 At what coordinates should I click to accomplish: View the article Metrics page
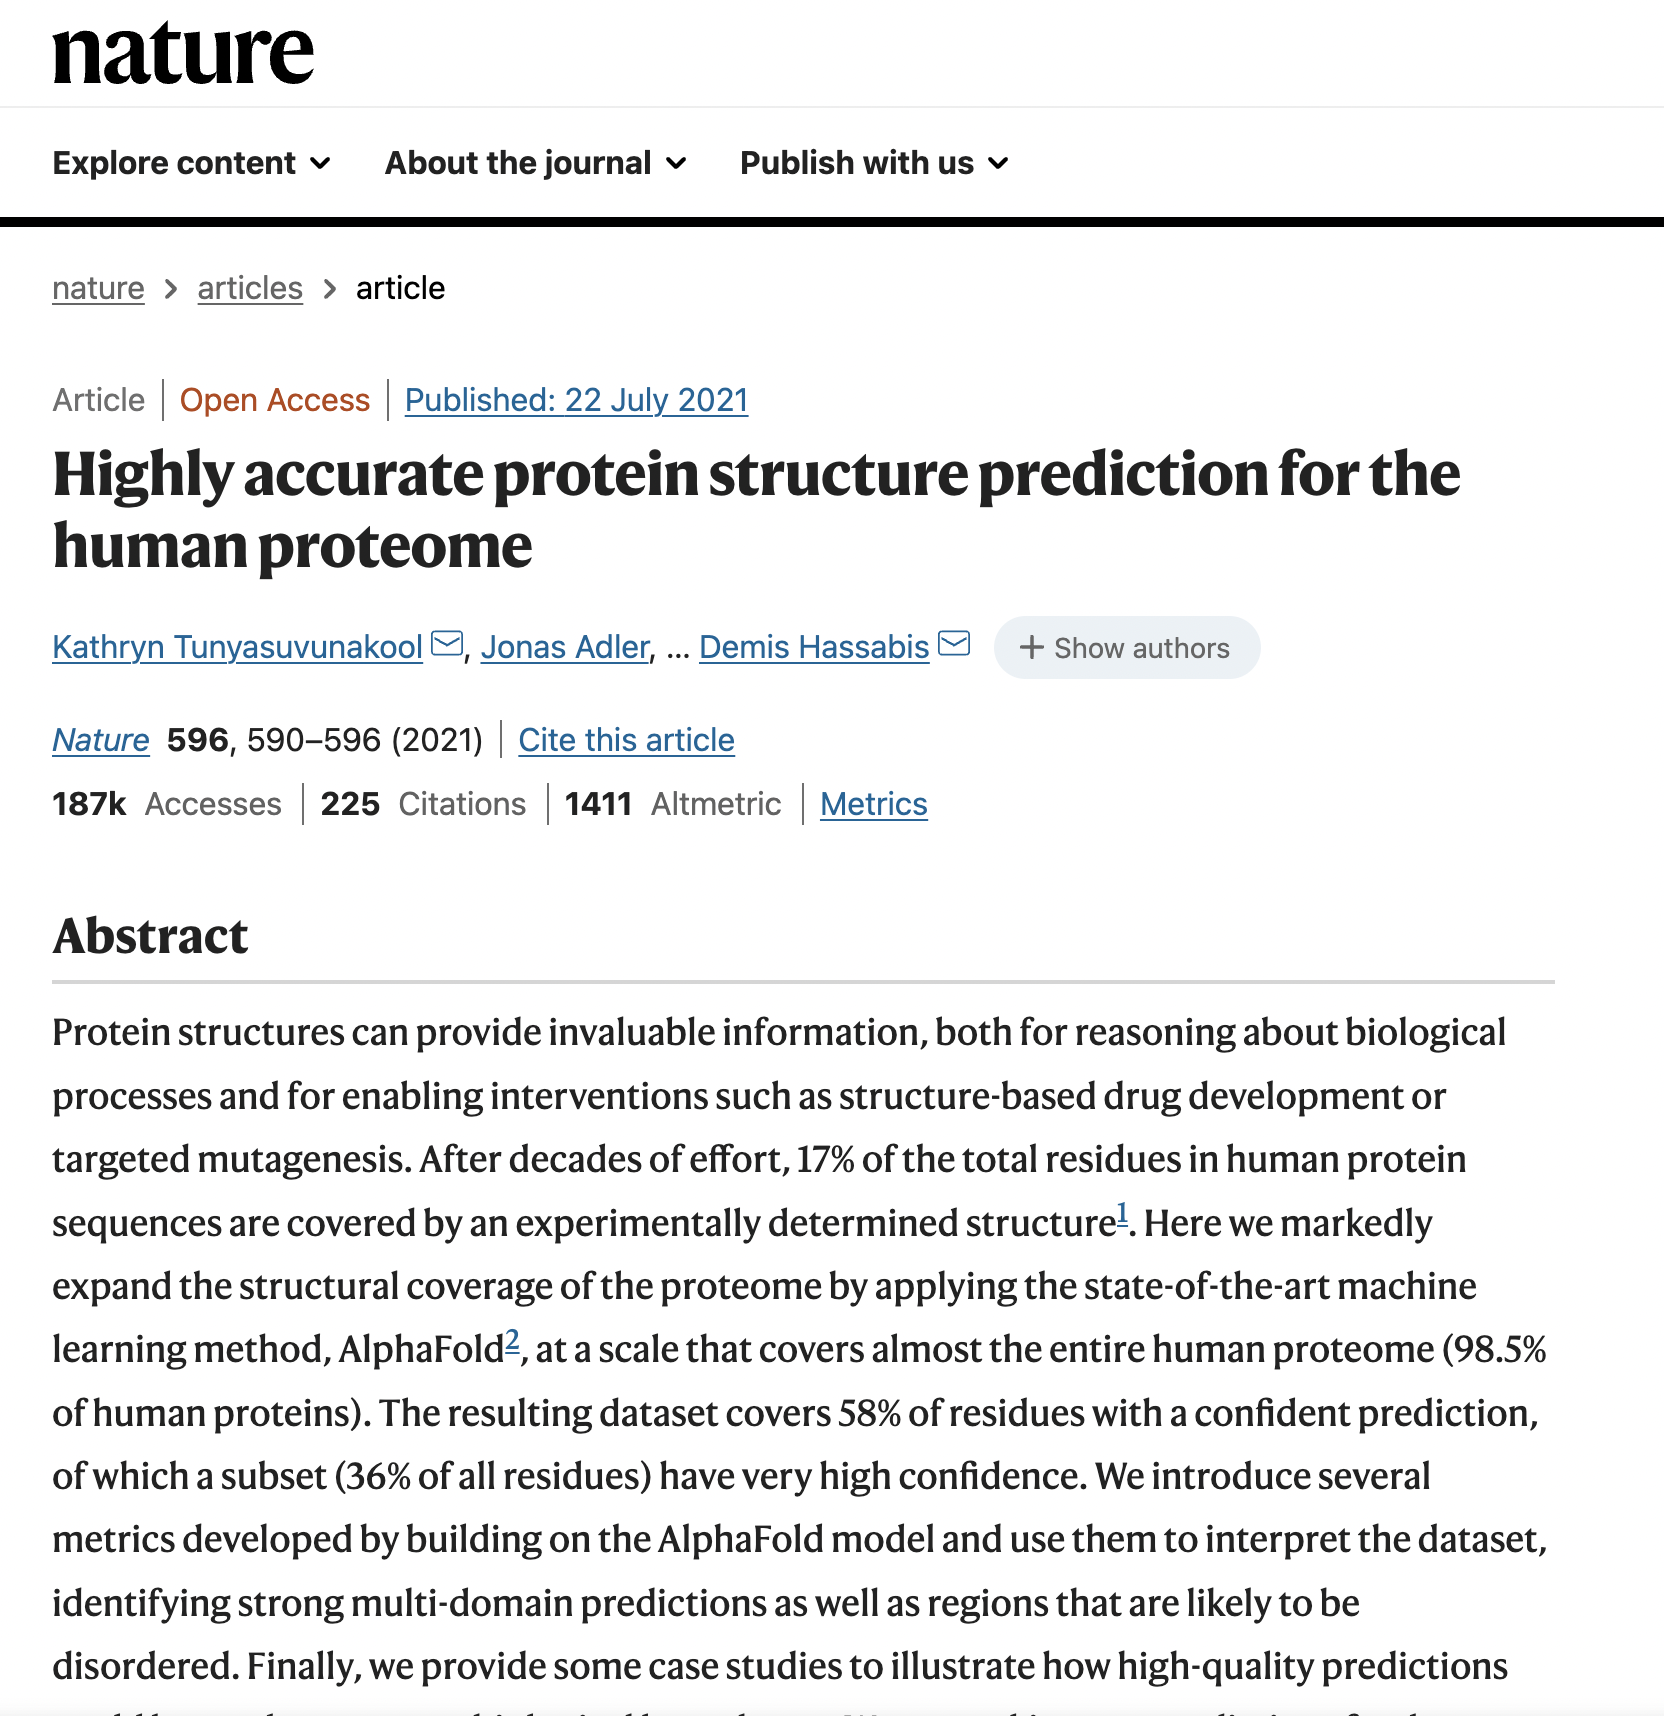[x=873, y=804]
